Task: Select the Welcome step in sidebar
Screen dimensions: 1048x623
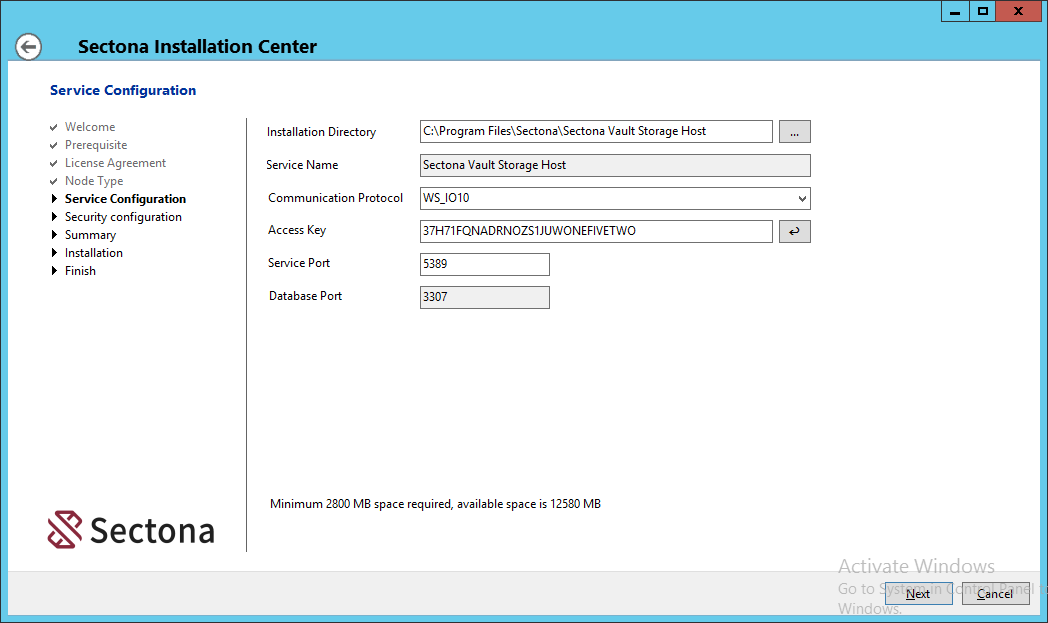Action: tap(90, 127)
